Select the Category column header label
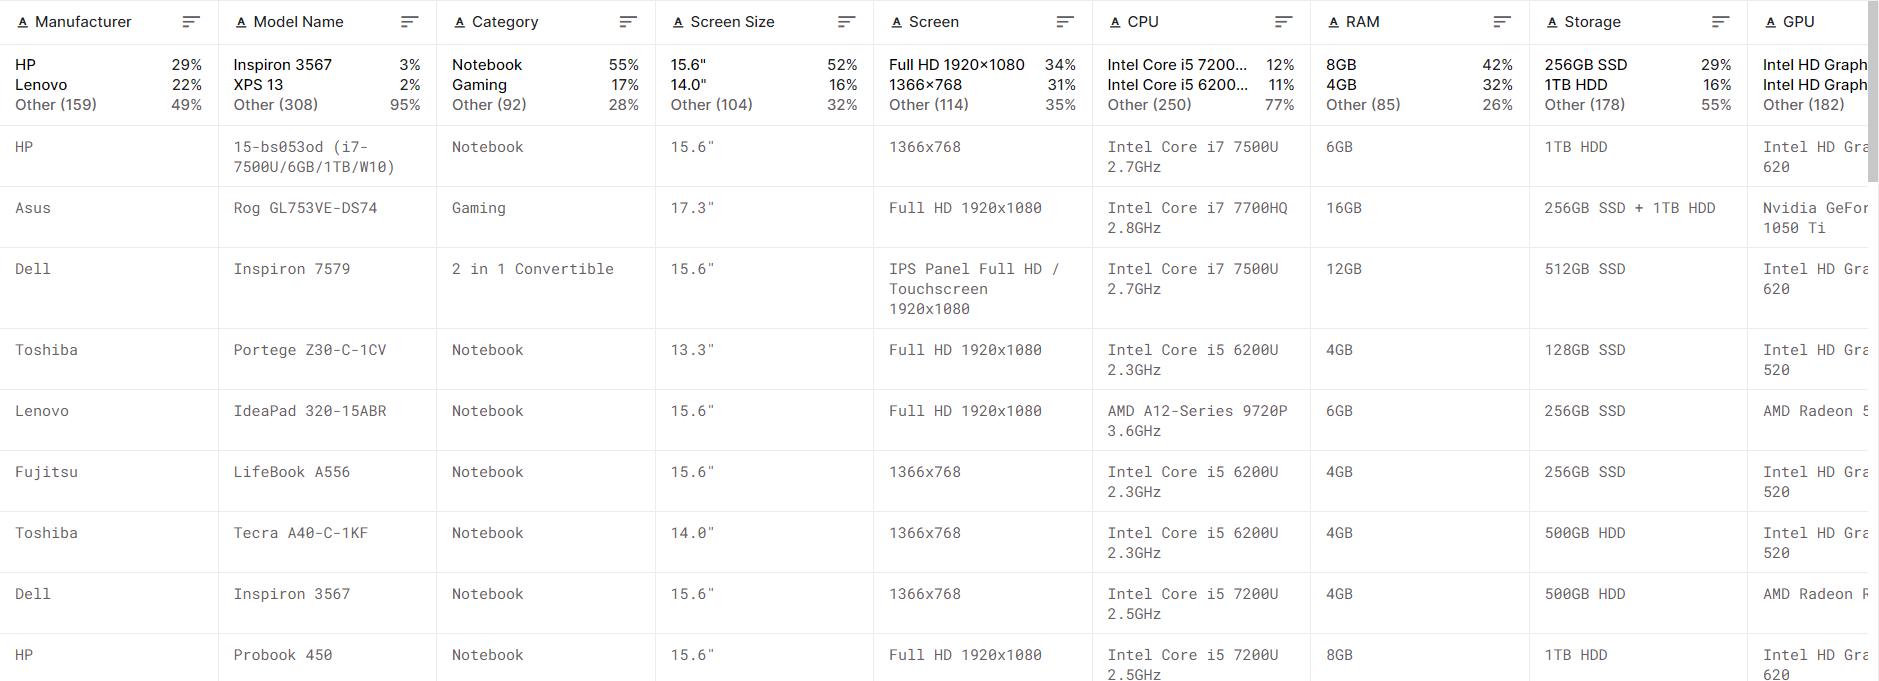1879x681 pixels. point(505,22)
